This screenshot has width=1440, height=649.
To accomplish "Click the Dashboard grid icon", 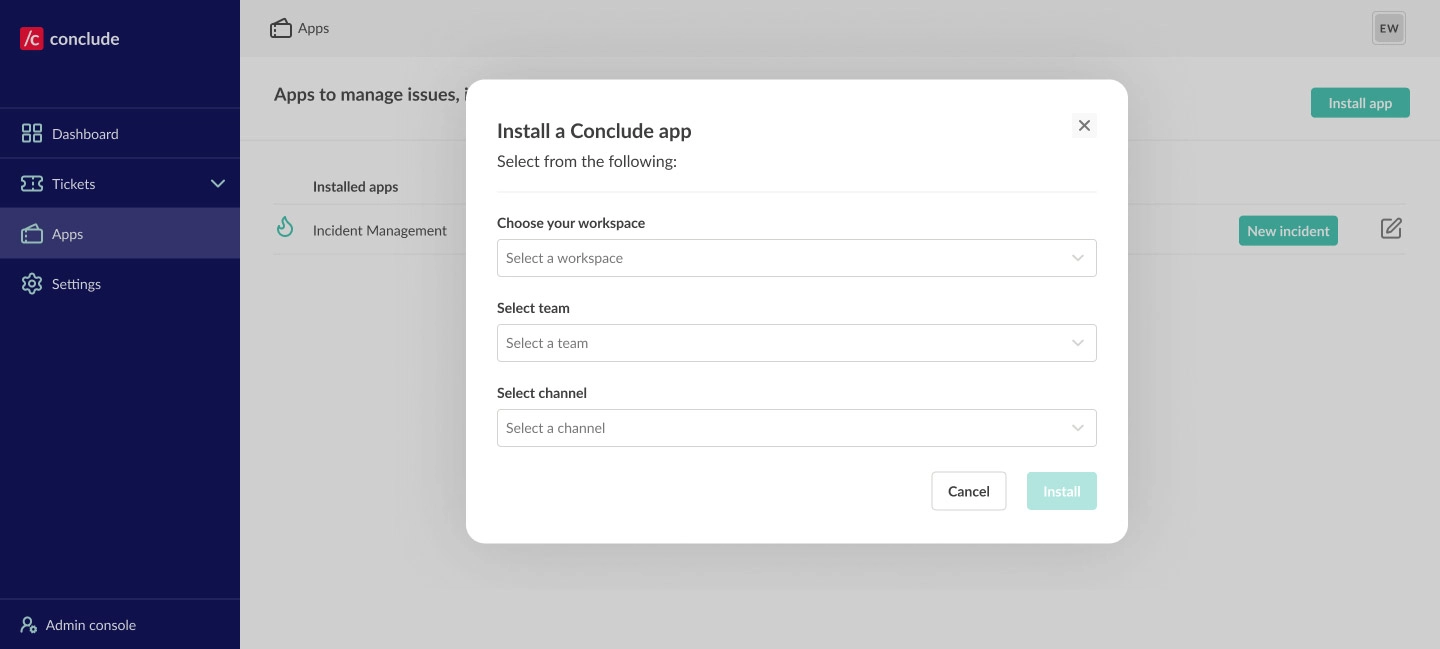I will 32,134.
